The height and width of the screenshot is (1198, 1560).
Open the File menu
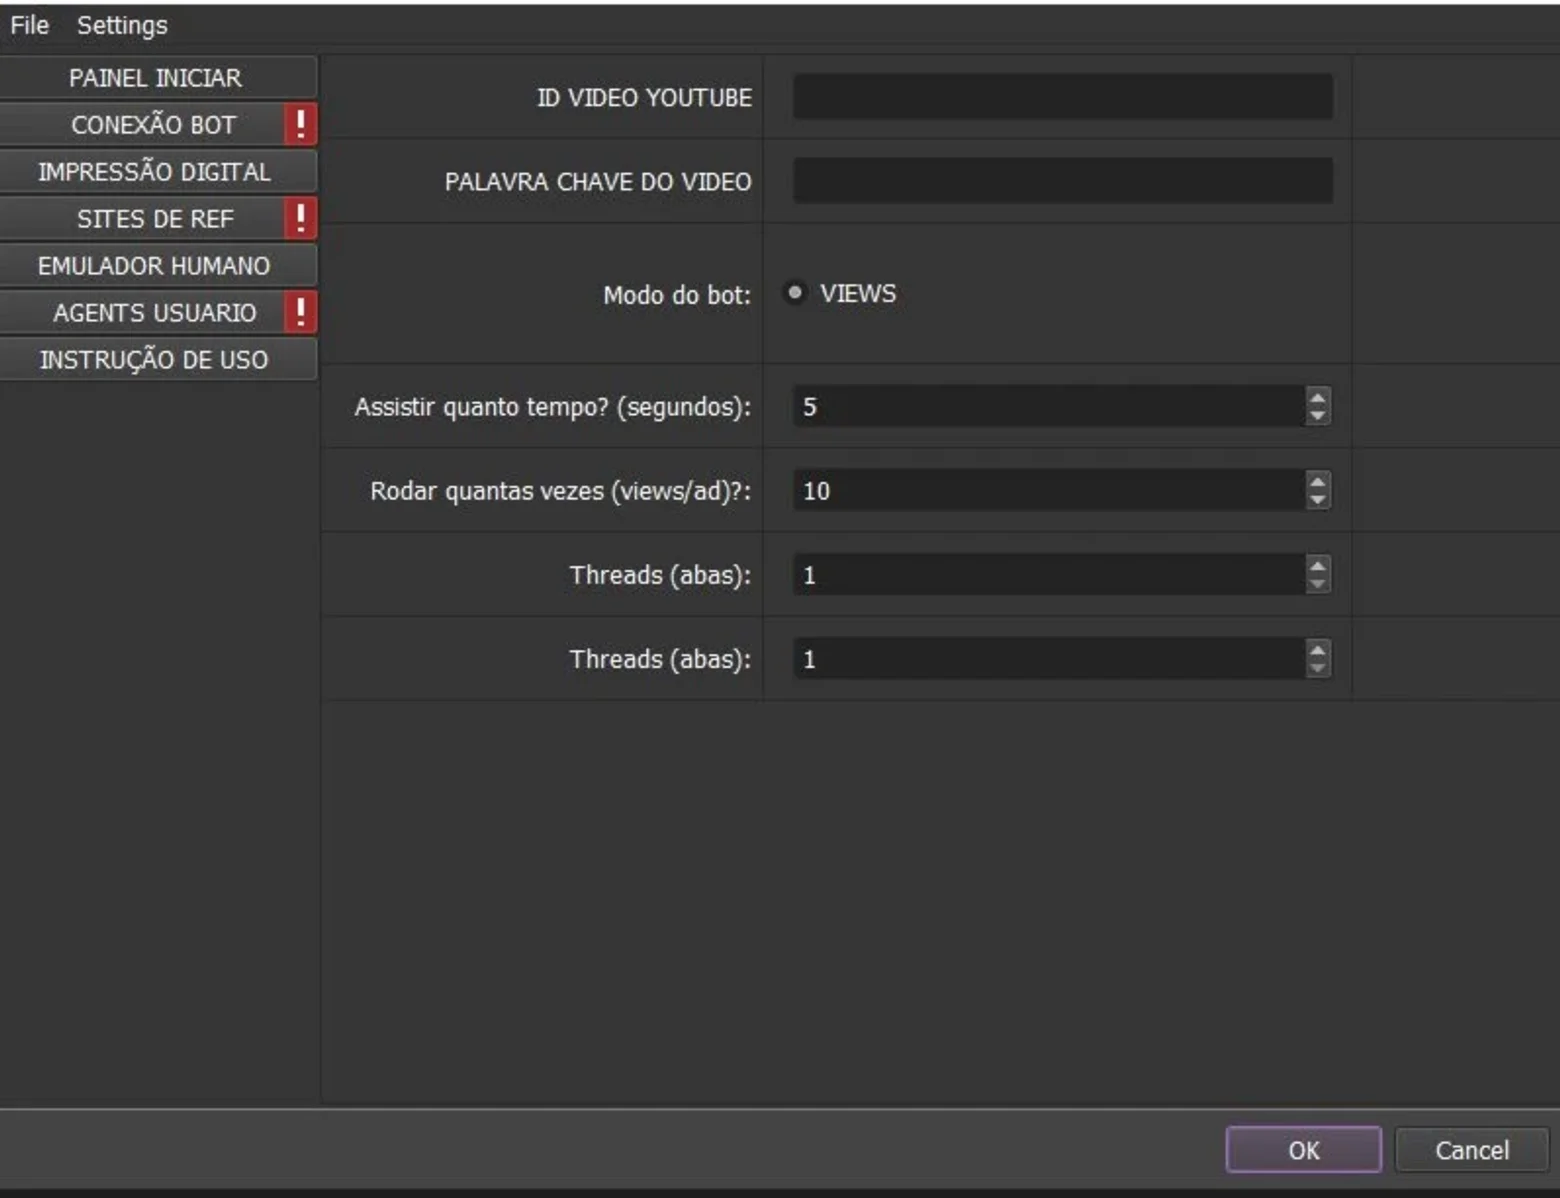pyautogui.click(x=29, y=25)
